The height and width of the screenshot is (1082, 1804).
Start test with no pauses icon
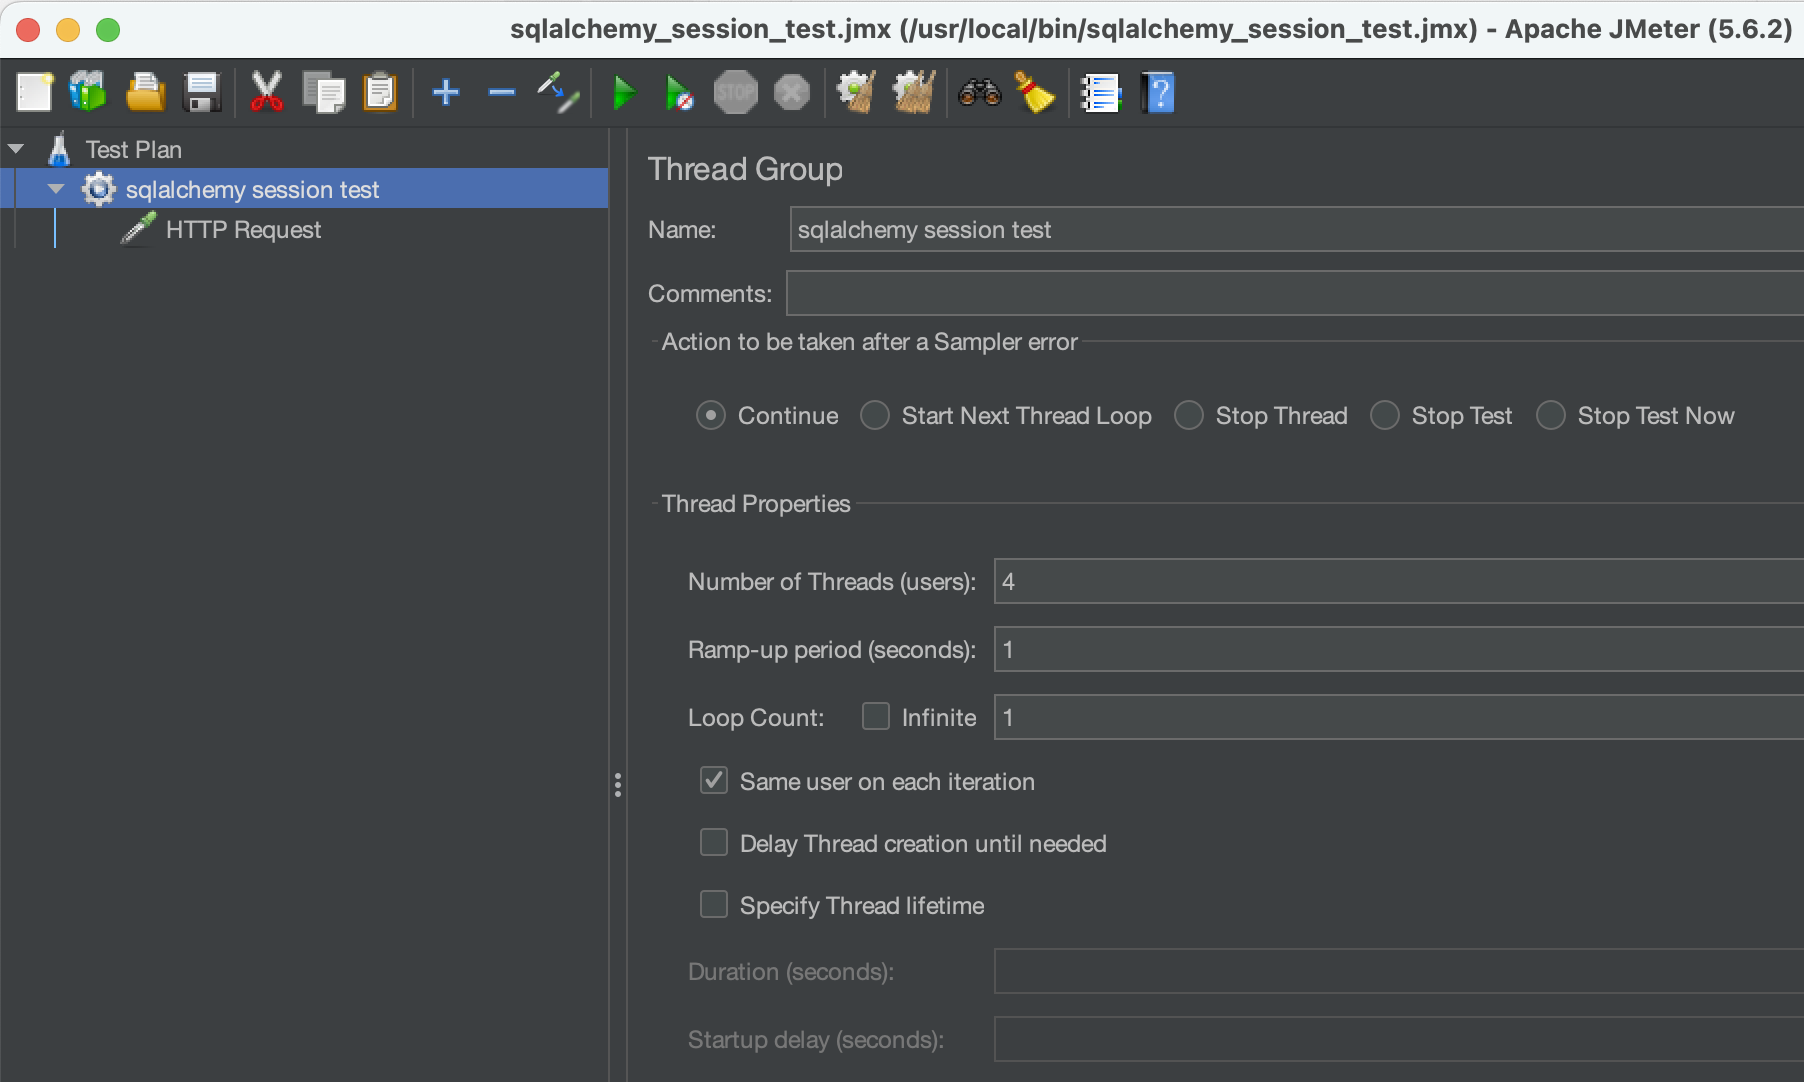679,93
